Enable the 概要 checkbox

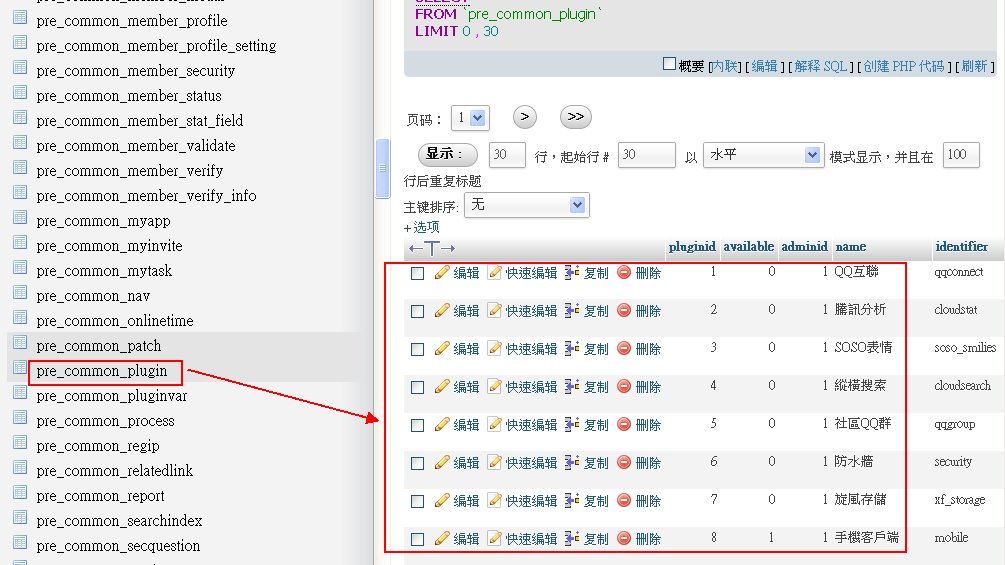pyautogui.click(x=670, y=64)
